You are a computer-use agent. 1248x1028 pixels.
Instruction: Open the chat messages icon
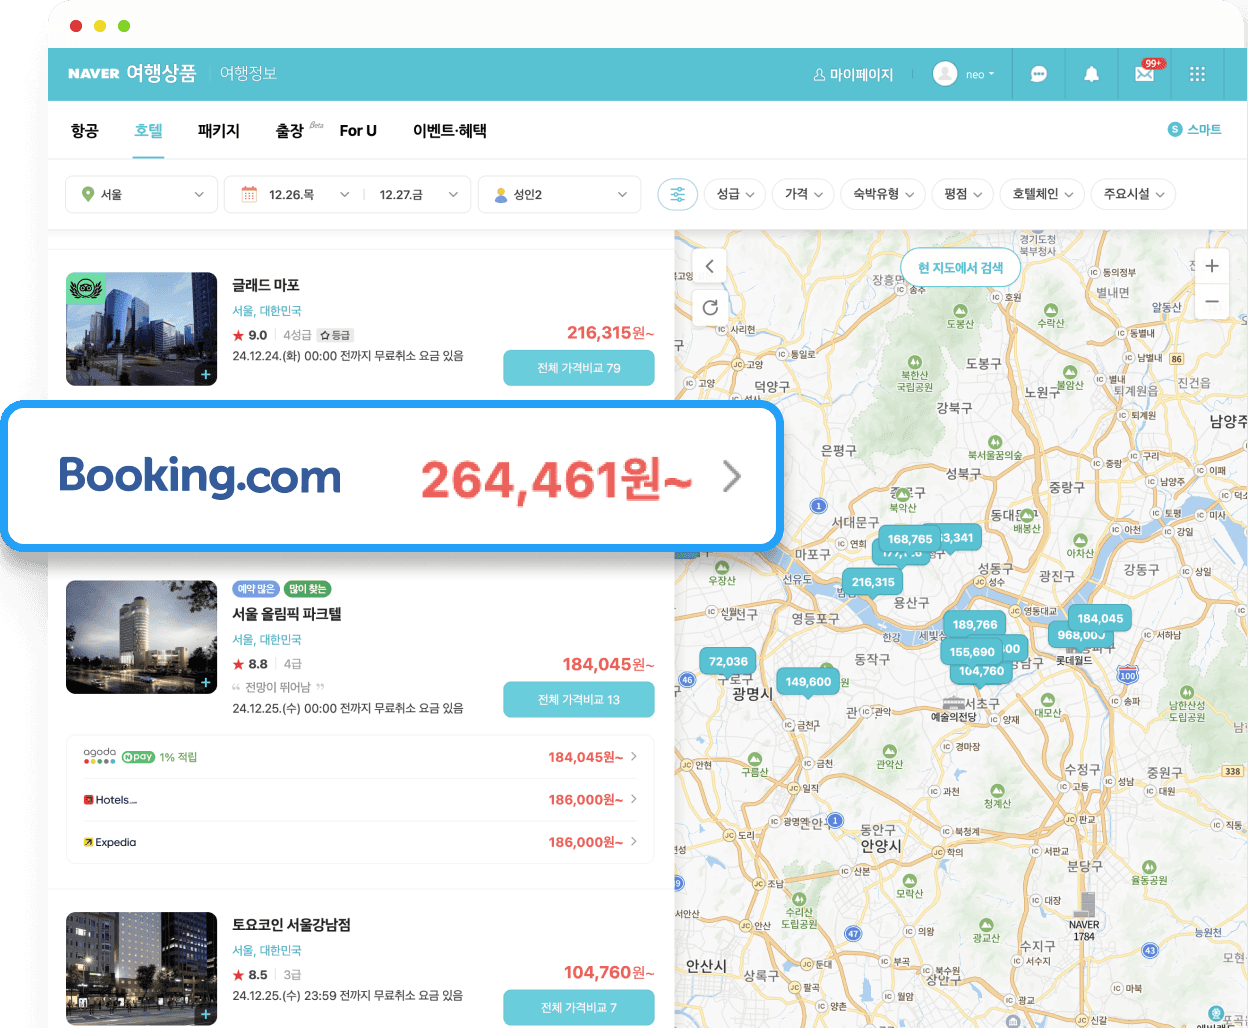pyautogui.click(x=1038, y=74)
